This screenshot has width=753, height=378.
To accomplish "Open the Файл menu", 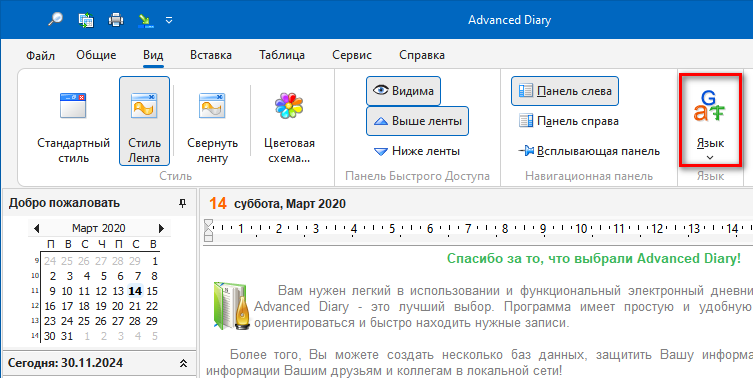I will [x=40, y=55].
